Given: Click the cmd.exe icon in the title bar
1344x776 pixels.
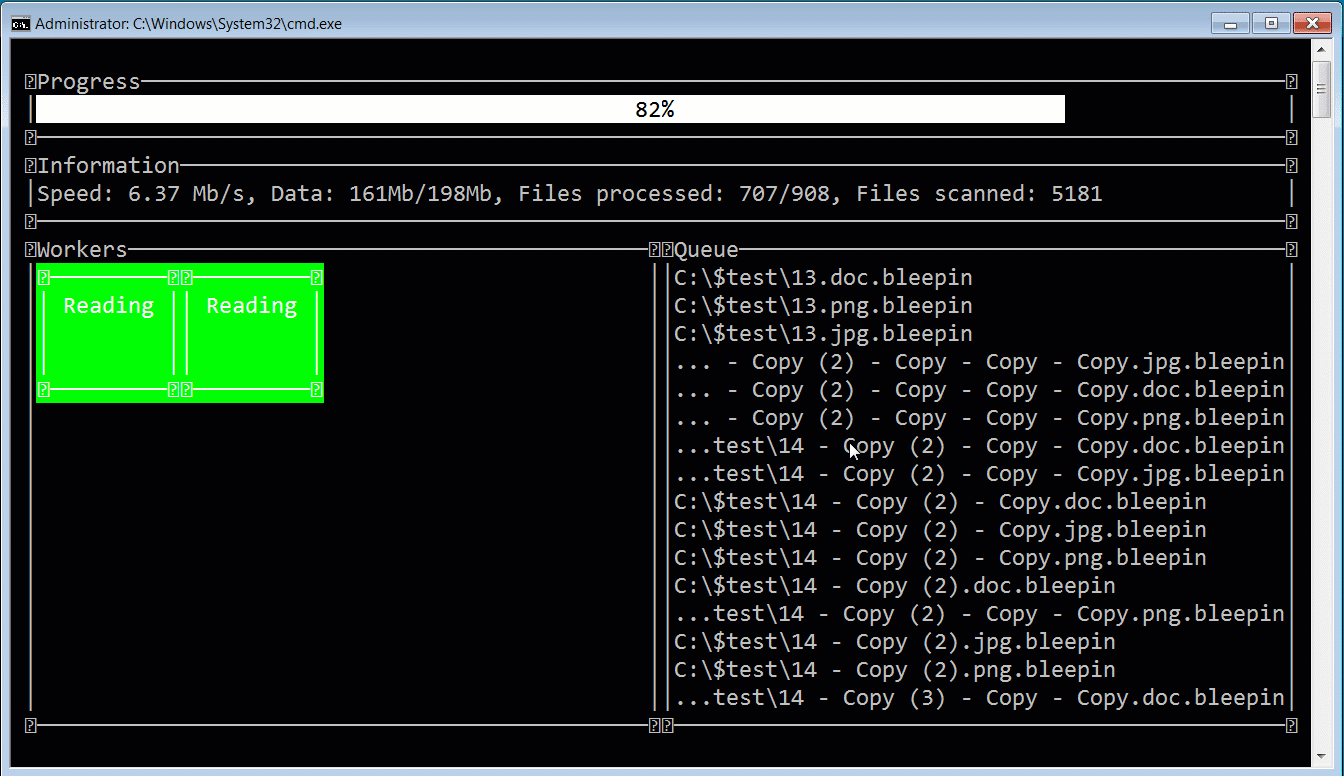Looking at the screenshot, I should (x=21, y=22).
